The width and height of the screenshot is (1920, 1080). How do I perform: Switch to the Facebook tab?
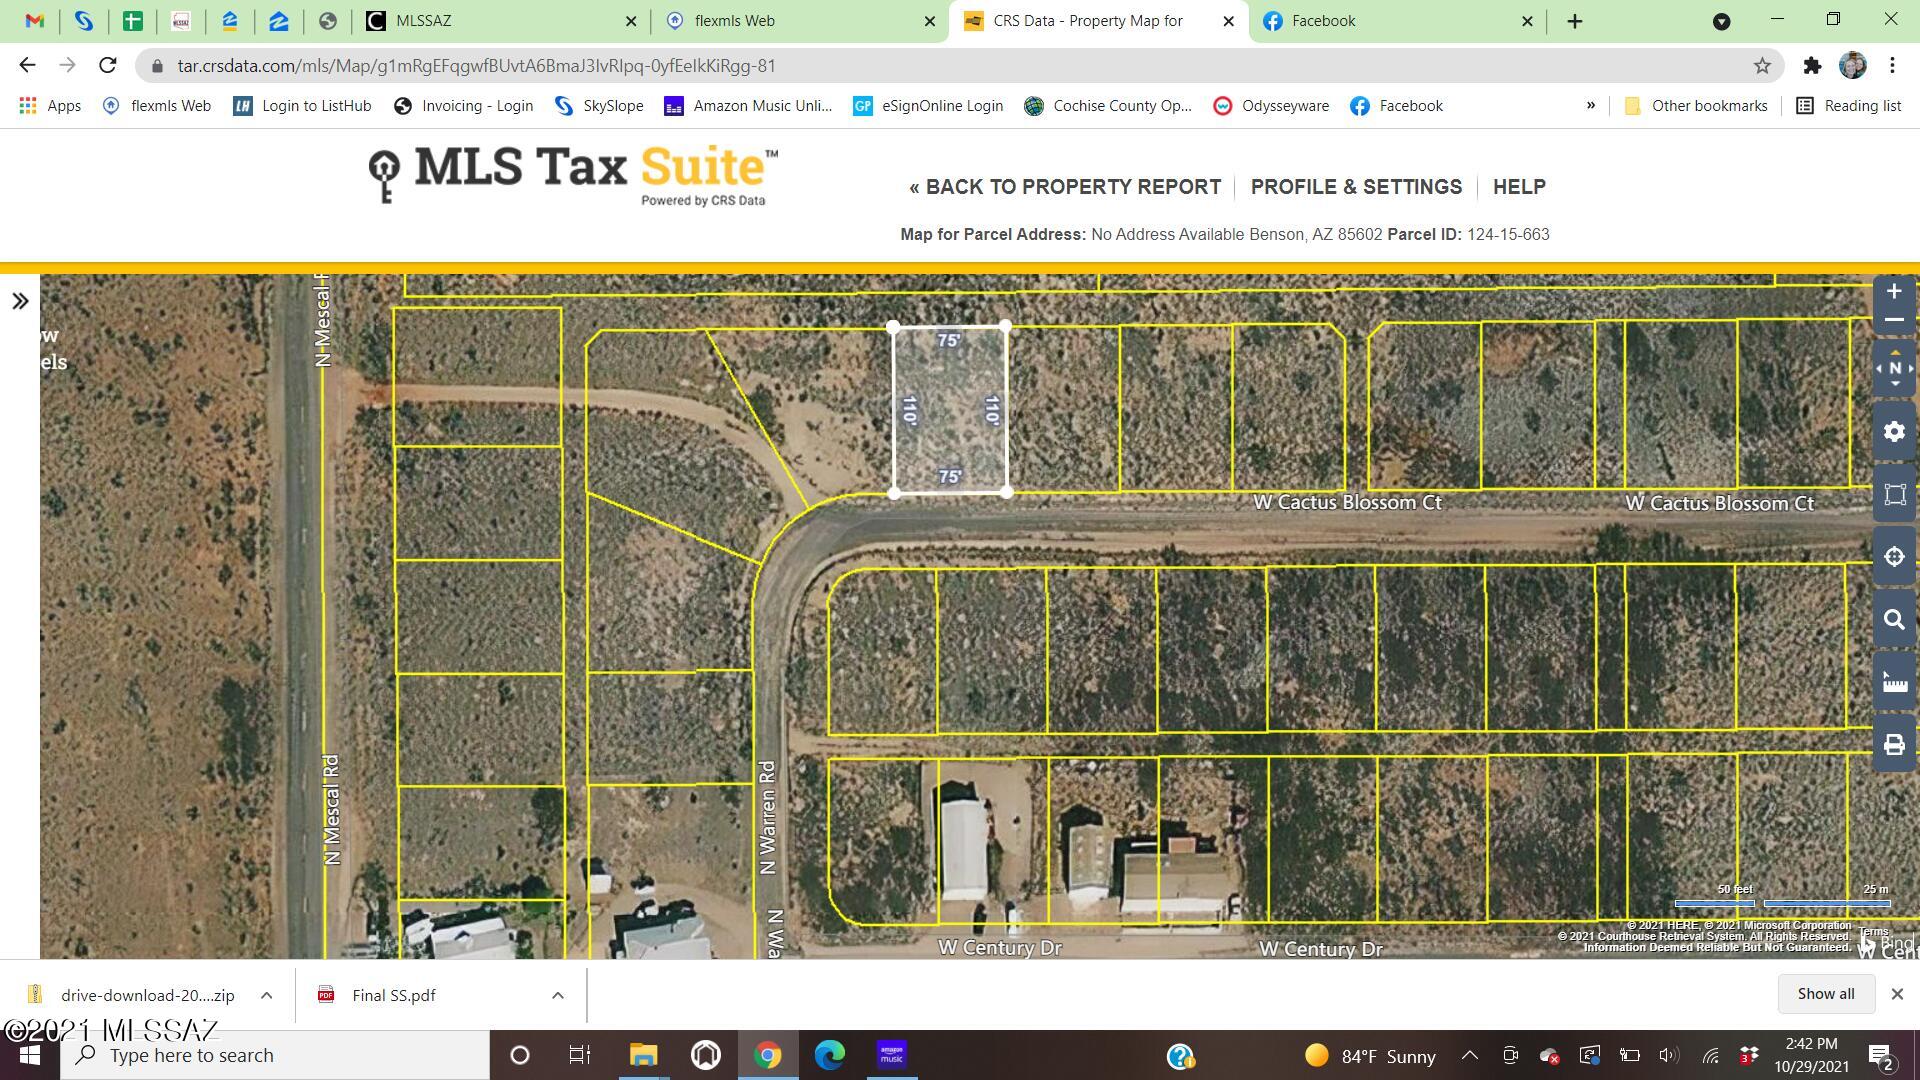[1396, 21]
